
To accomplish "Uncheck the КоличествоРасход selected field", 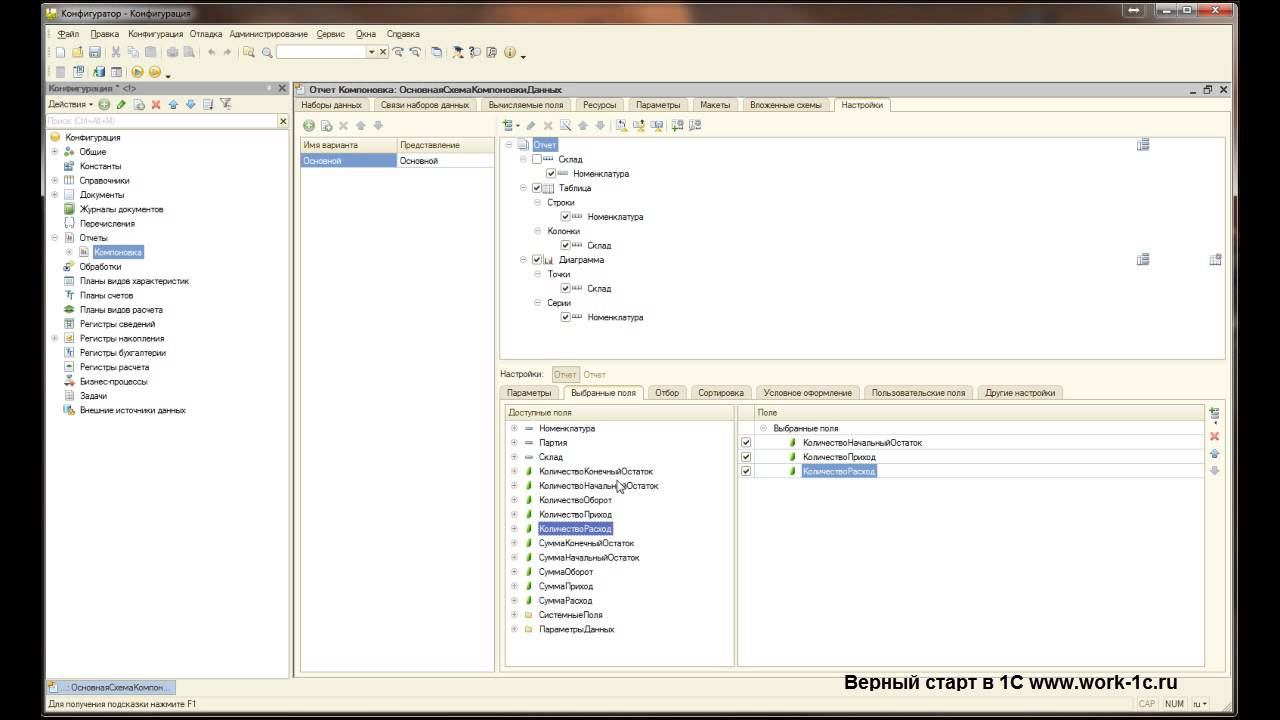I will (746, 471).
